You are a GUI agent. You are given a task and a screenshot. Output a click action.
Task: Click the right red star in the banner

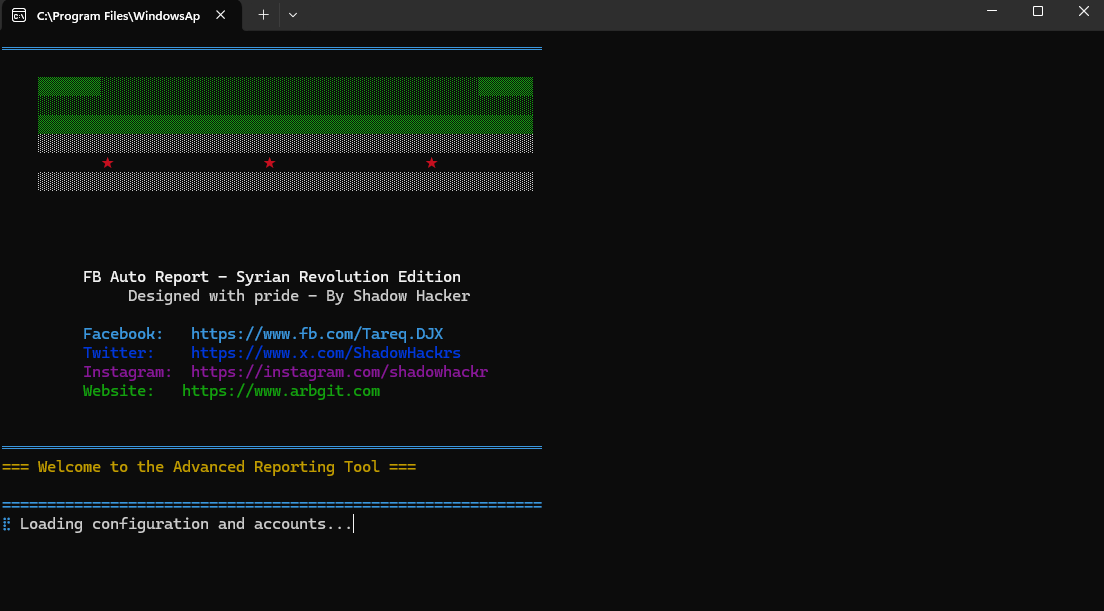click(x=431, y=163)
